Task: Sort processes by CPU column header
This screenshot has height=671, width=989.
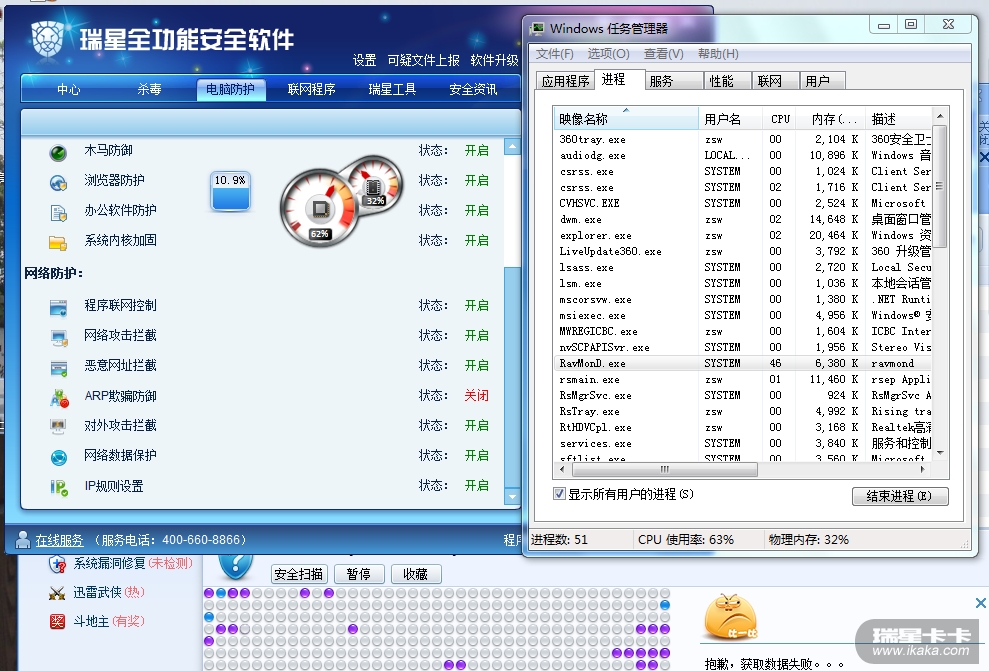Action: [x=780, y=119]
